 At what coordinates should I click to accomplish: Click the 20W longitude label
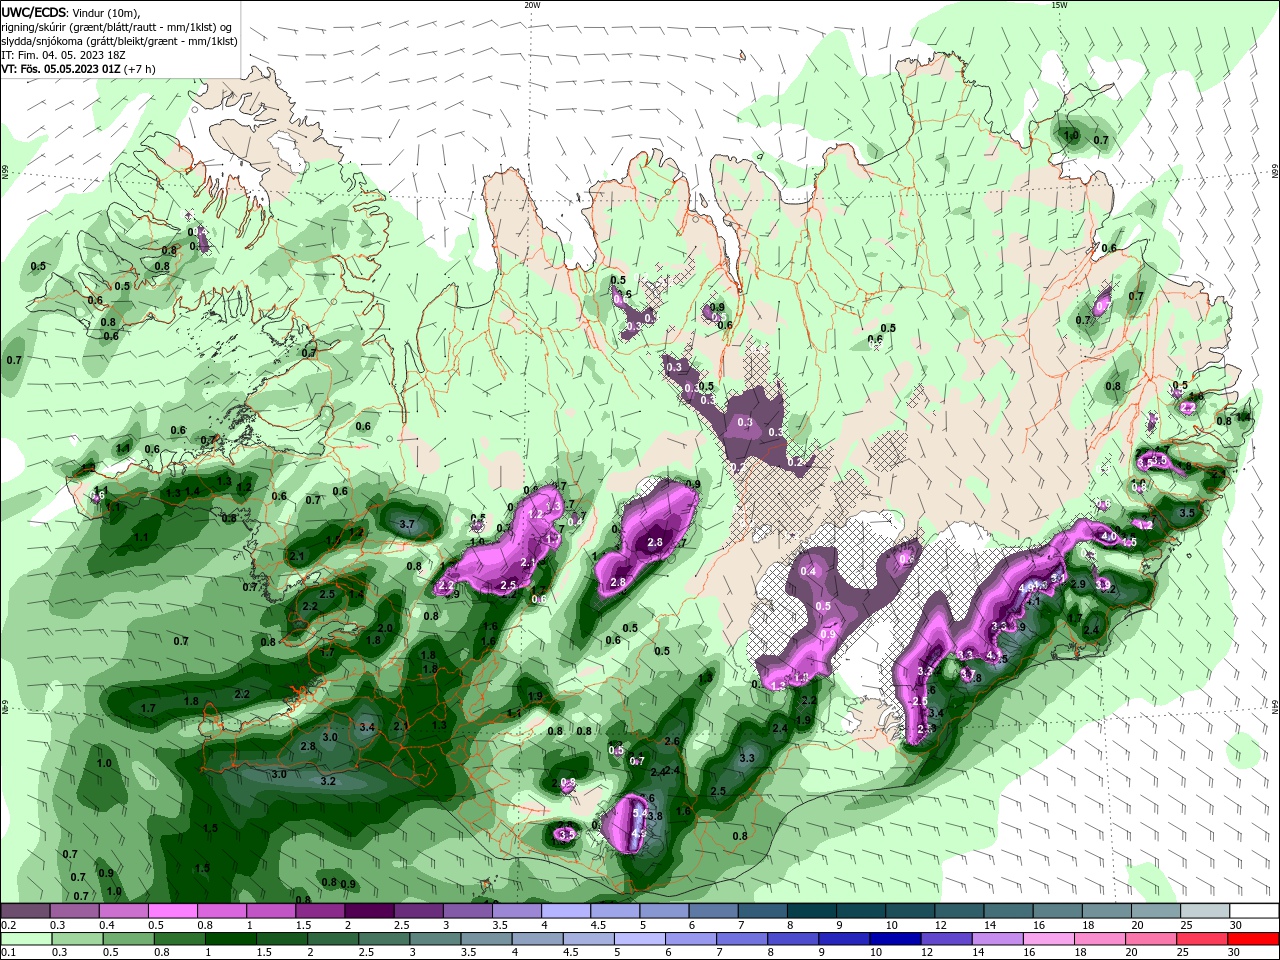tap(532, 5)
